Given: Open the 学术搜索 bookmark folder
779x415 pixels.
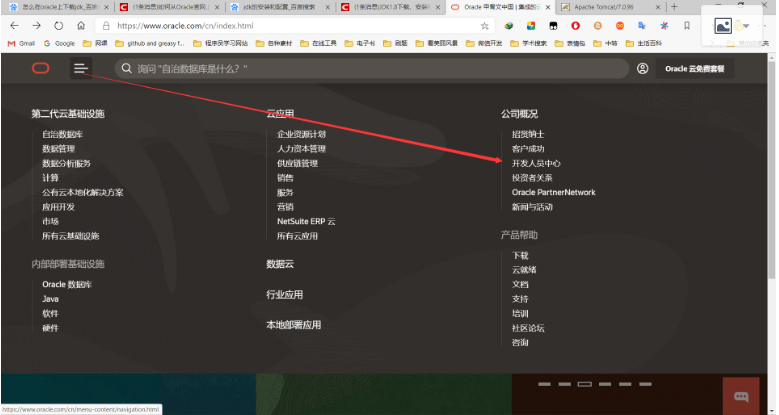Looking at the screenshot, I should click(x=529, y=43).
